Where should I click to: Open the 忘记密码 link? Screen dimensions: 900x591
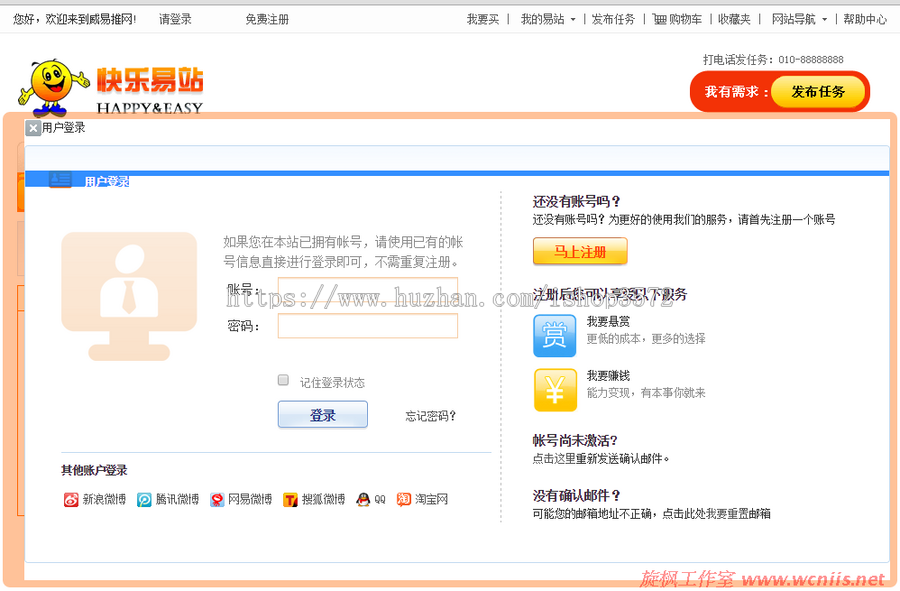(428, 415)
